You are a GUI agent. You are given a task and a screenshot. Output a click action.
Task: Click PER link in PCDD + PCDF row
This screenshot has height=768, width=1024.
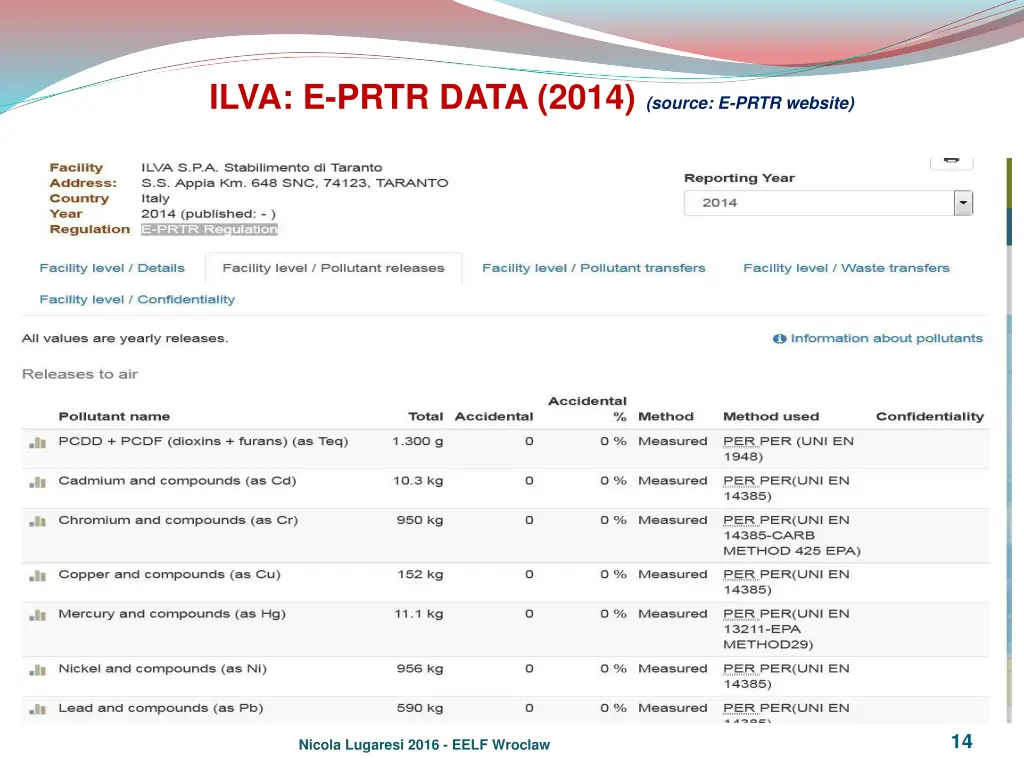tap(739, 441)
